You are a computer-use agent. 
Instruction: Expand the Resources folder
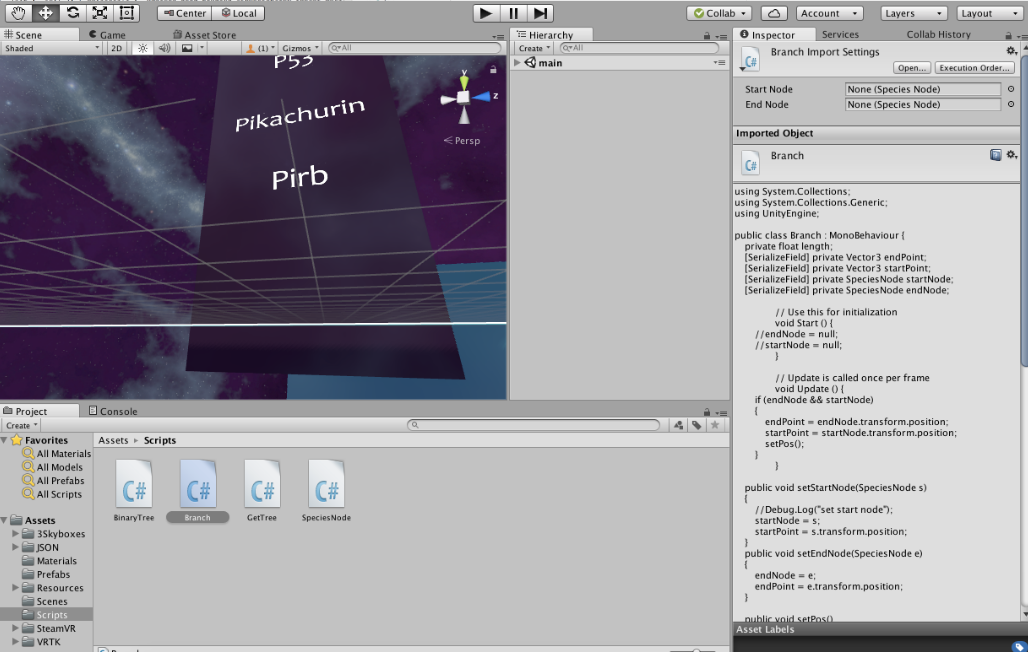(15, 588)
